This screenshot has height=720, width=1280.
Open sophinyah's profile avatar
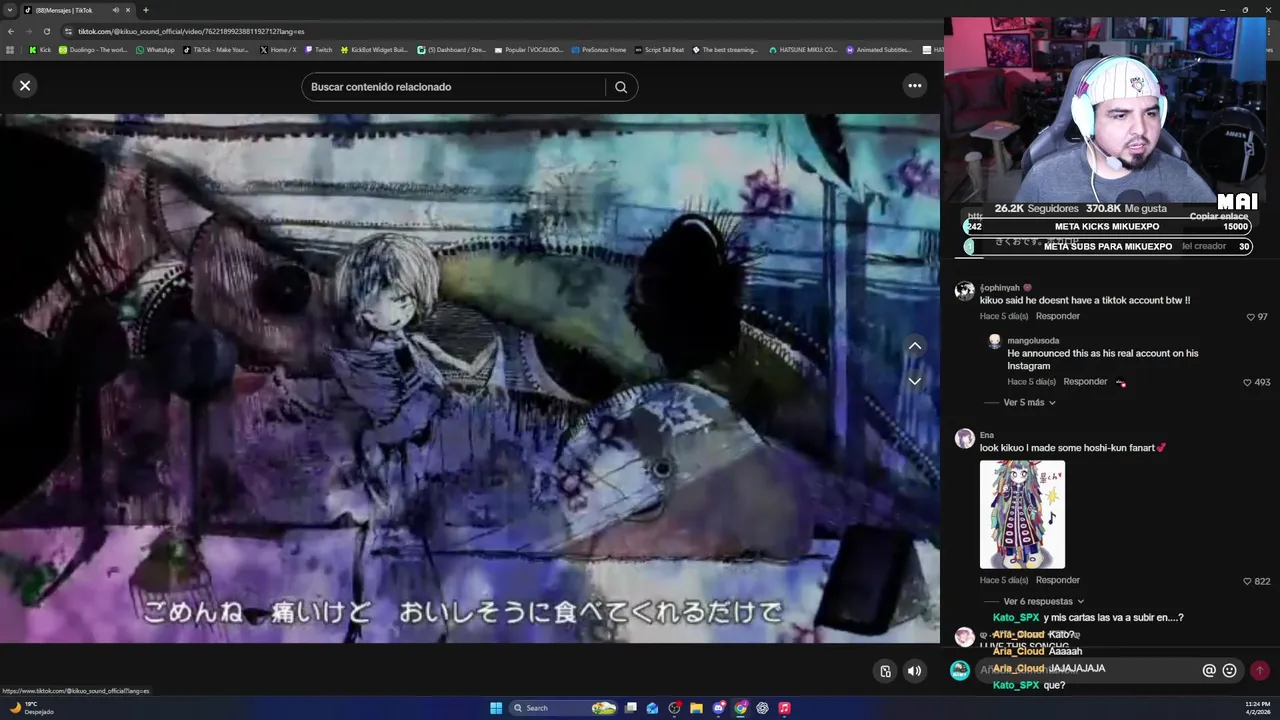[x=964, y=291]
